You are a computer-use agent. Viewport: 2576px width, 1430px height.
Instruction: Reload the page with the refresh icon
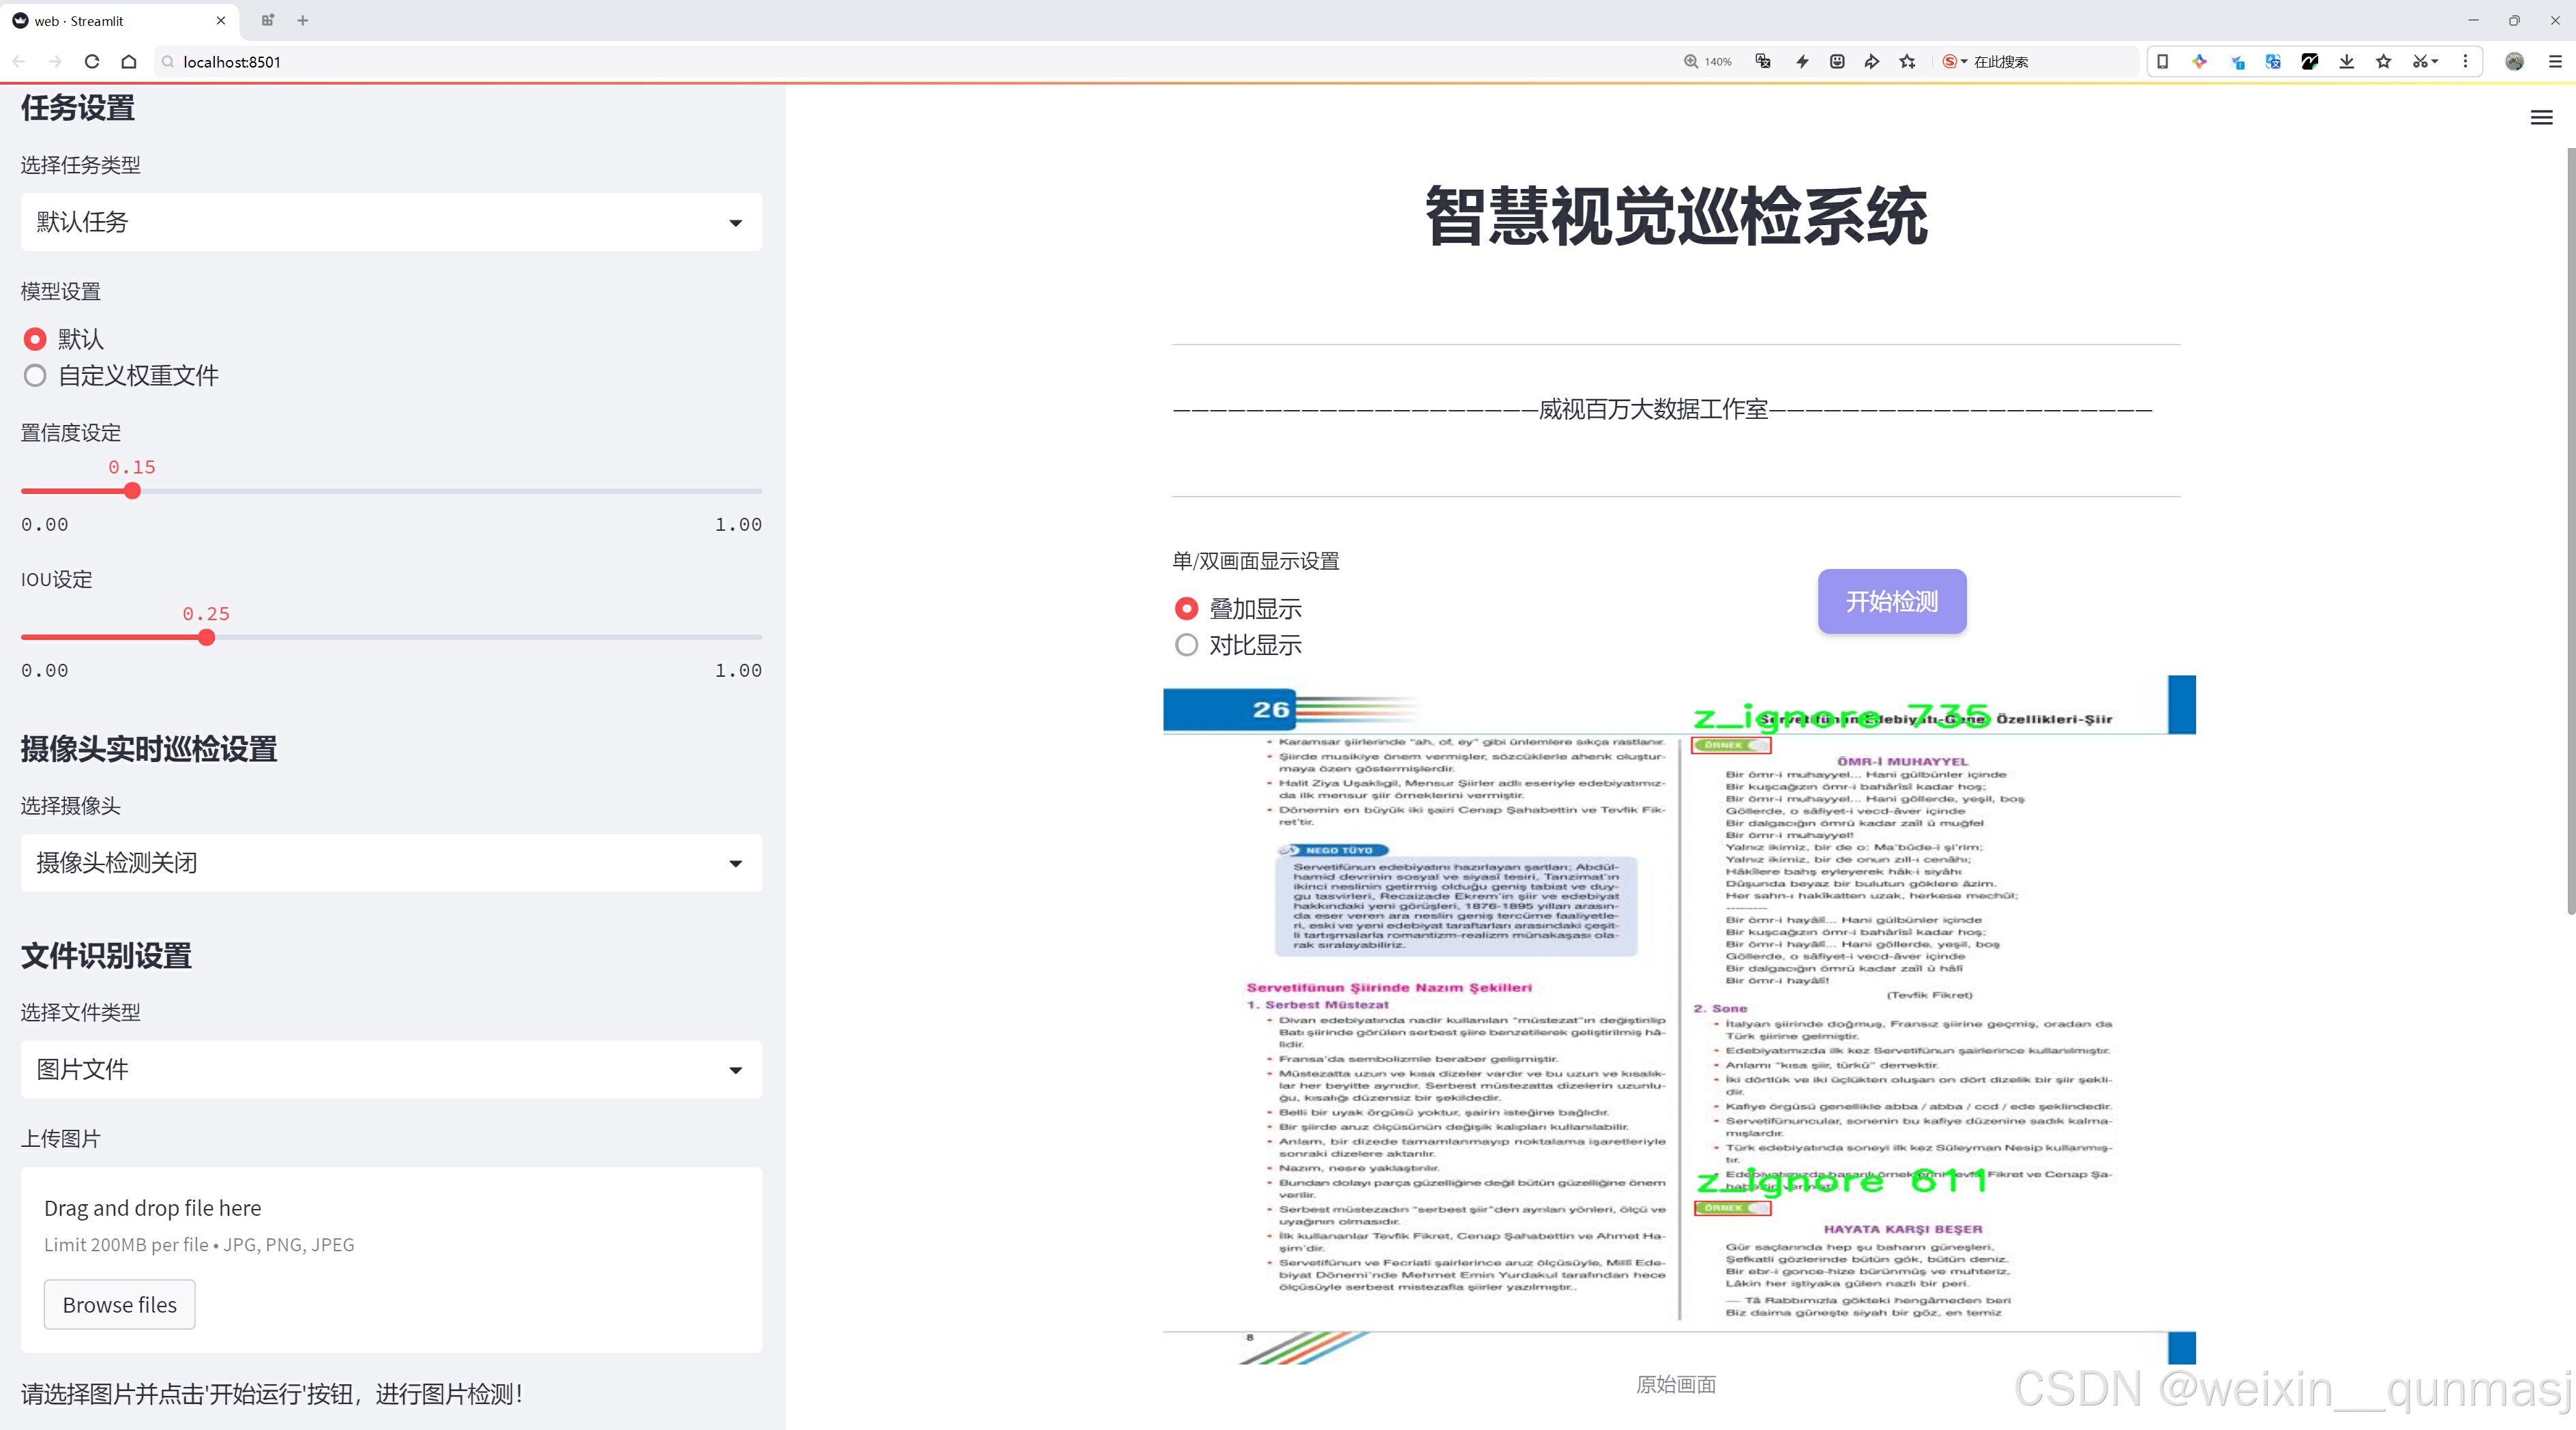(92, 62)
